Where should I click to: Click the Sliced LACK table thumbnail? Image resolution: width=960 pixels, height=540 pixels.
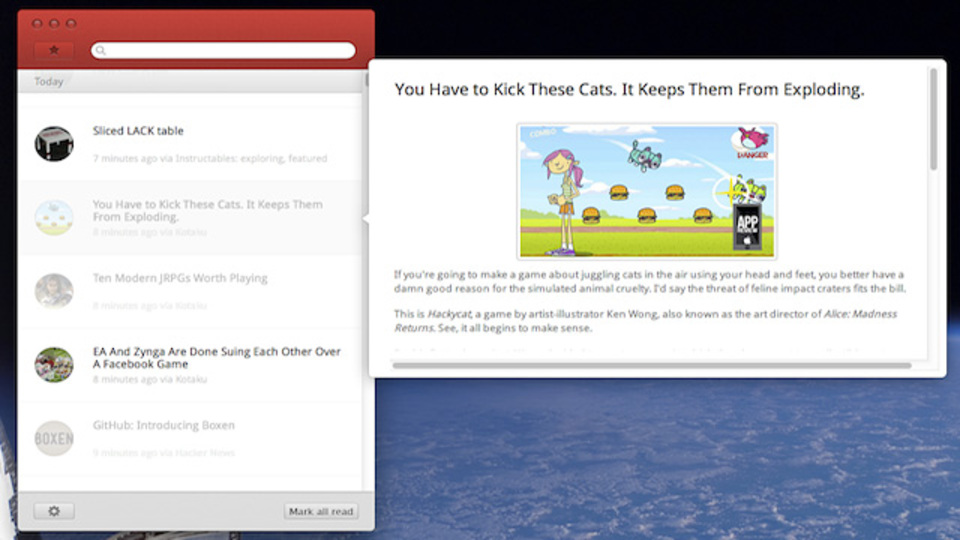point(54,144)
